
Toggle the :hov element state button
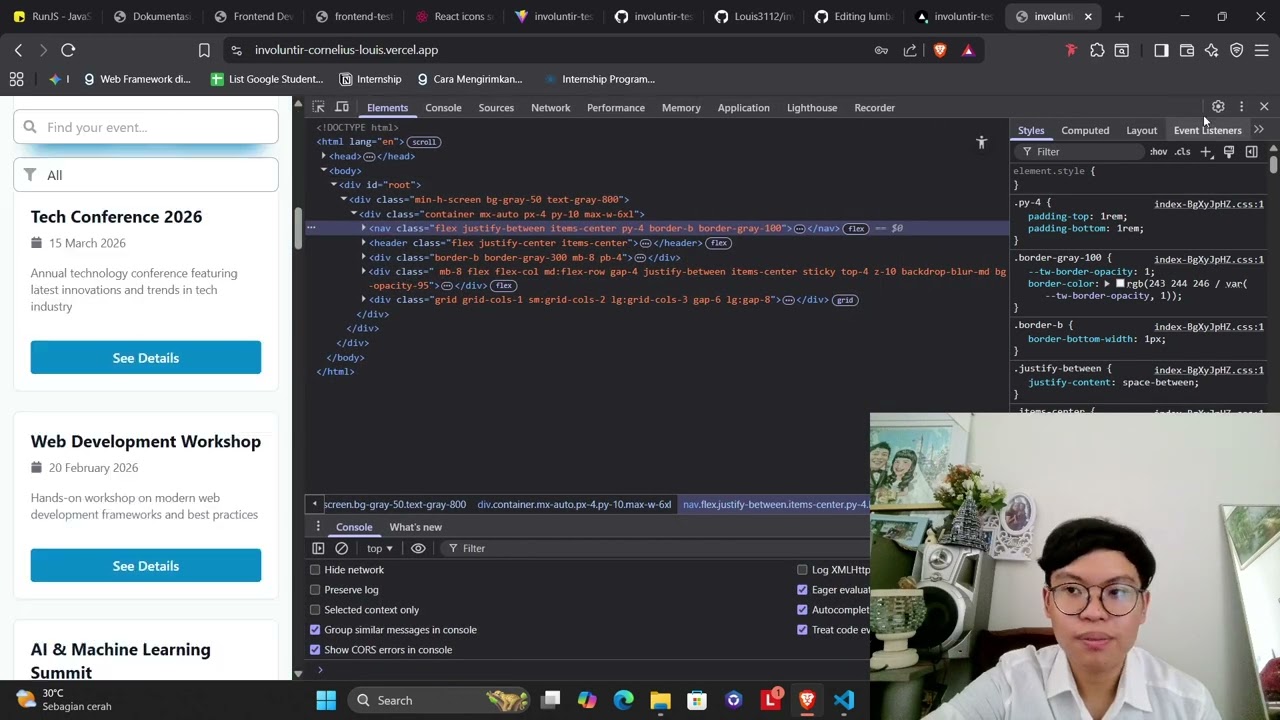pos(1158,152)
